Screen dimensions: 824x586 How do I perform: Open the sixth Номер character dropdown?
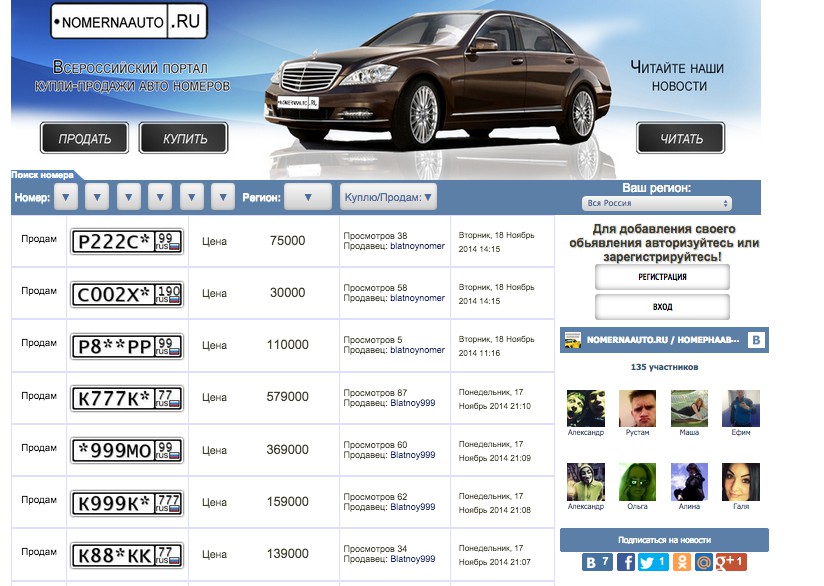tap(223, 197)
